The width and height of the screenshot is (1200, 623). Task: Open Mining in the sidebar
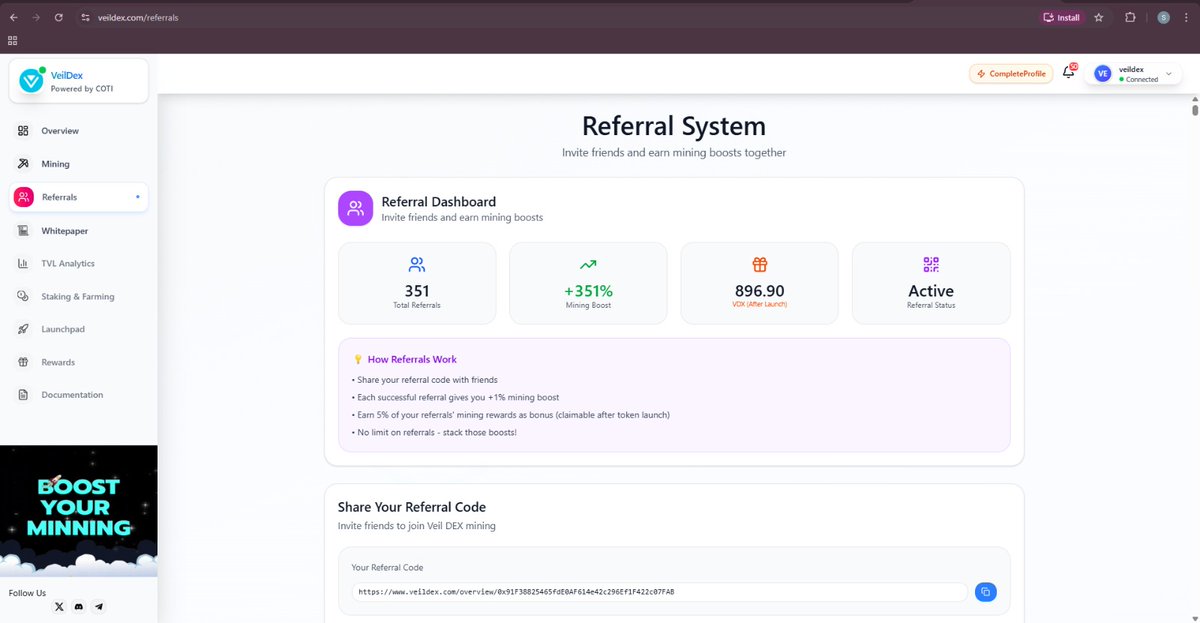point(79,164)
